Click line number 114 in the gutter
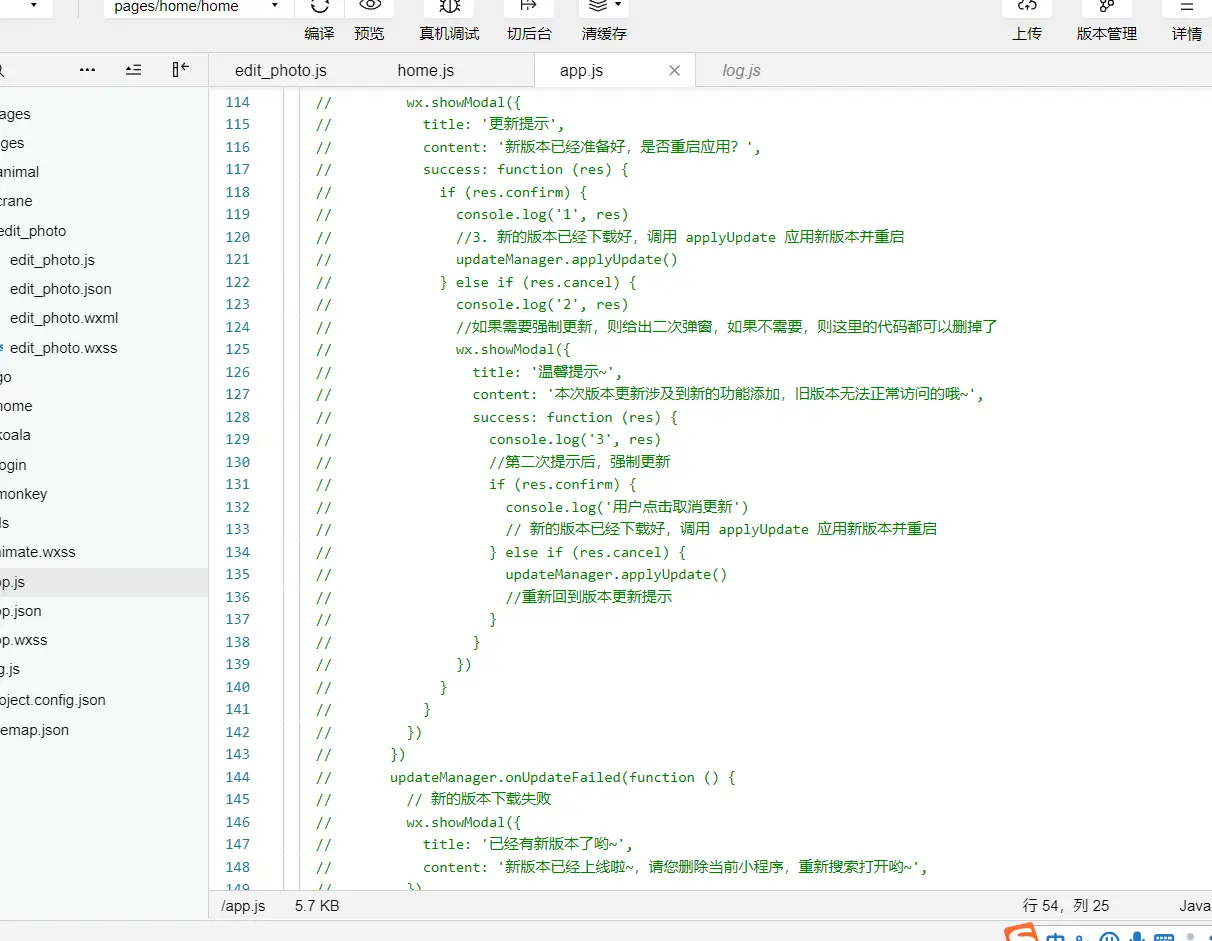This screenshot has height=941, width=1212. (238, 102)
